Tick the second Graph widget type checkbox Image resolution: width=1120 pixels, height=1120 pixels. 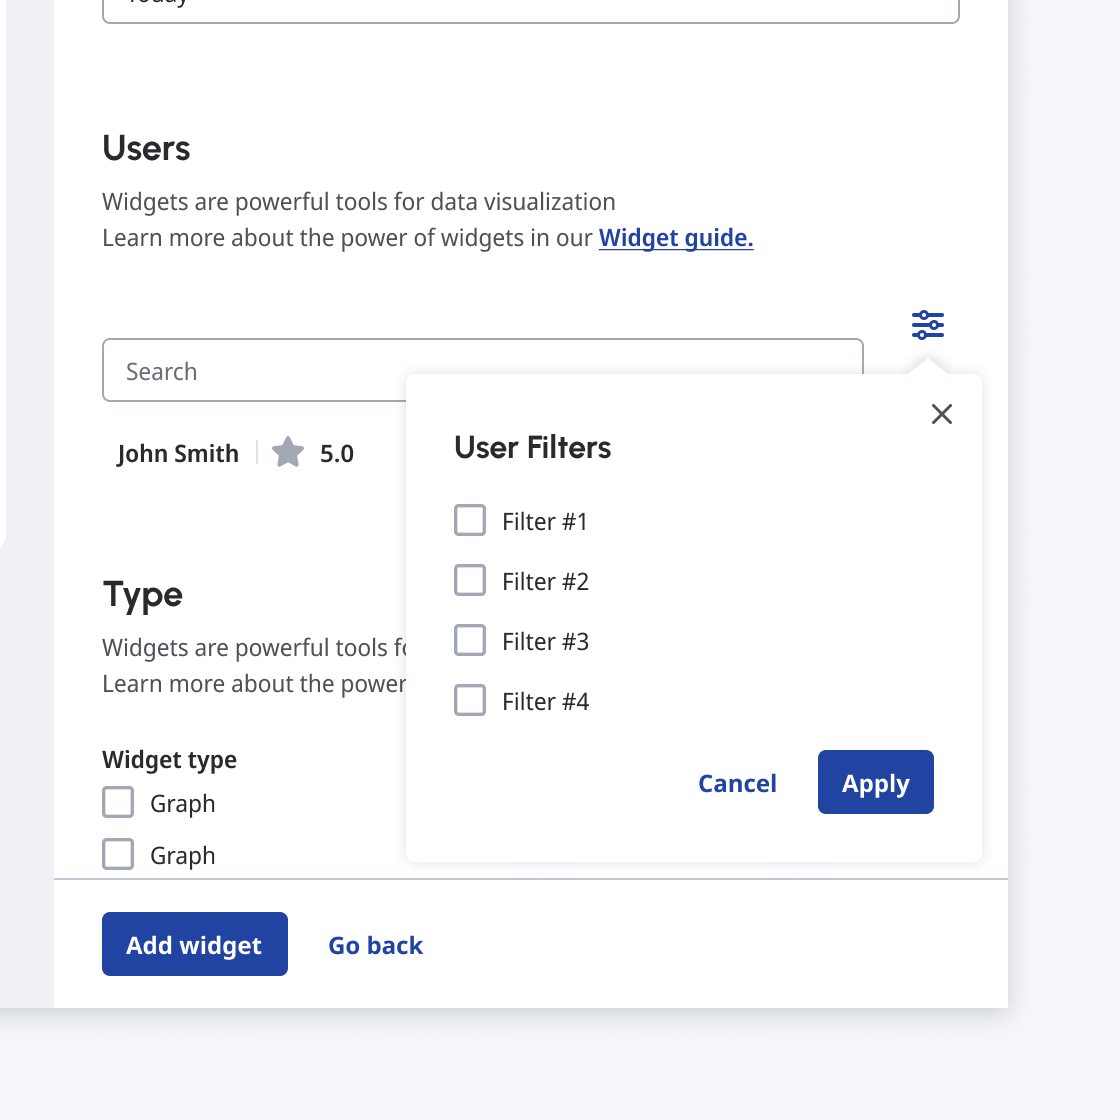(118, 855)
